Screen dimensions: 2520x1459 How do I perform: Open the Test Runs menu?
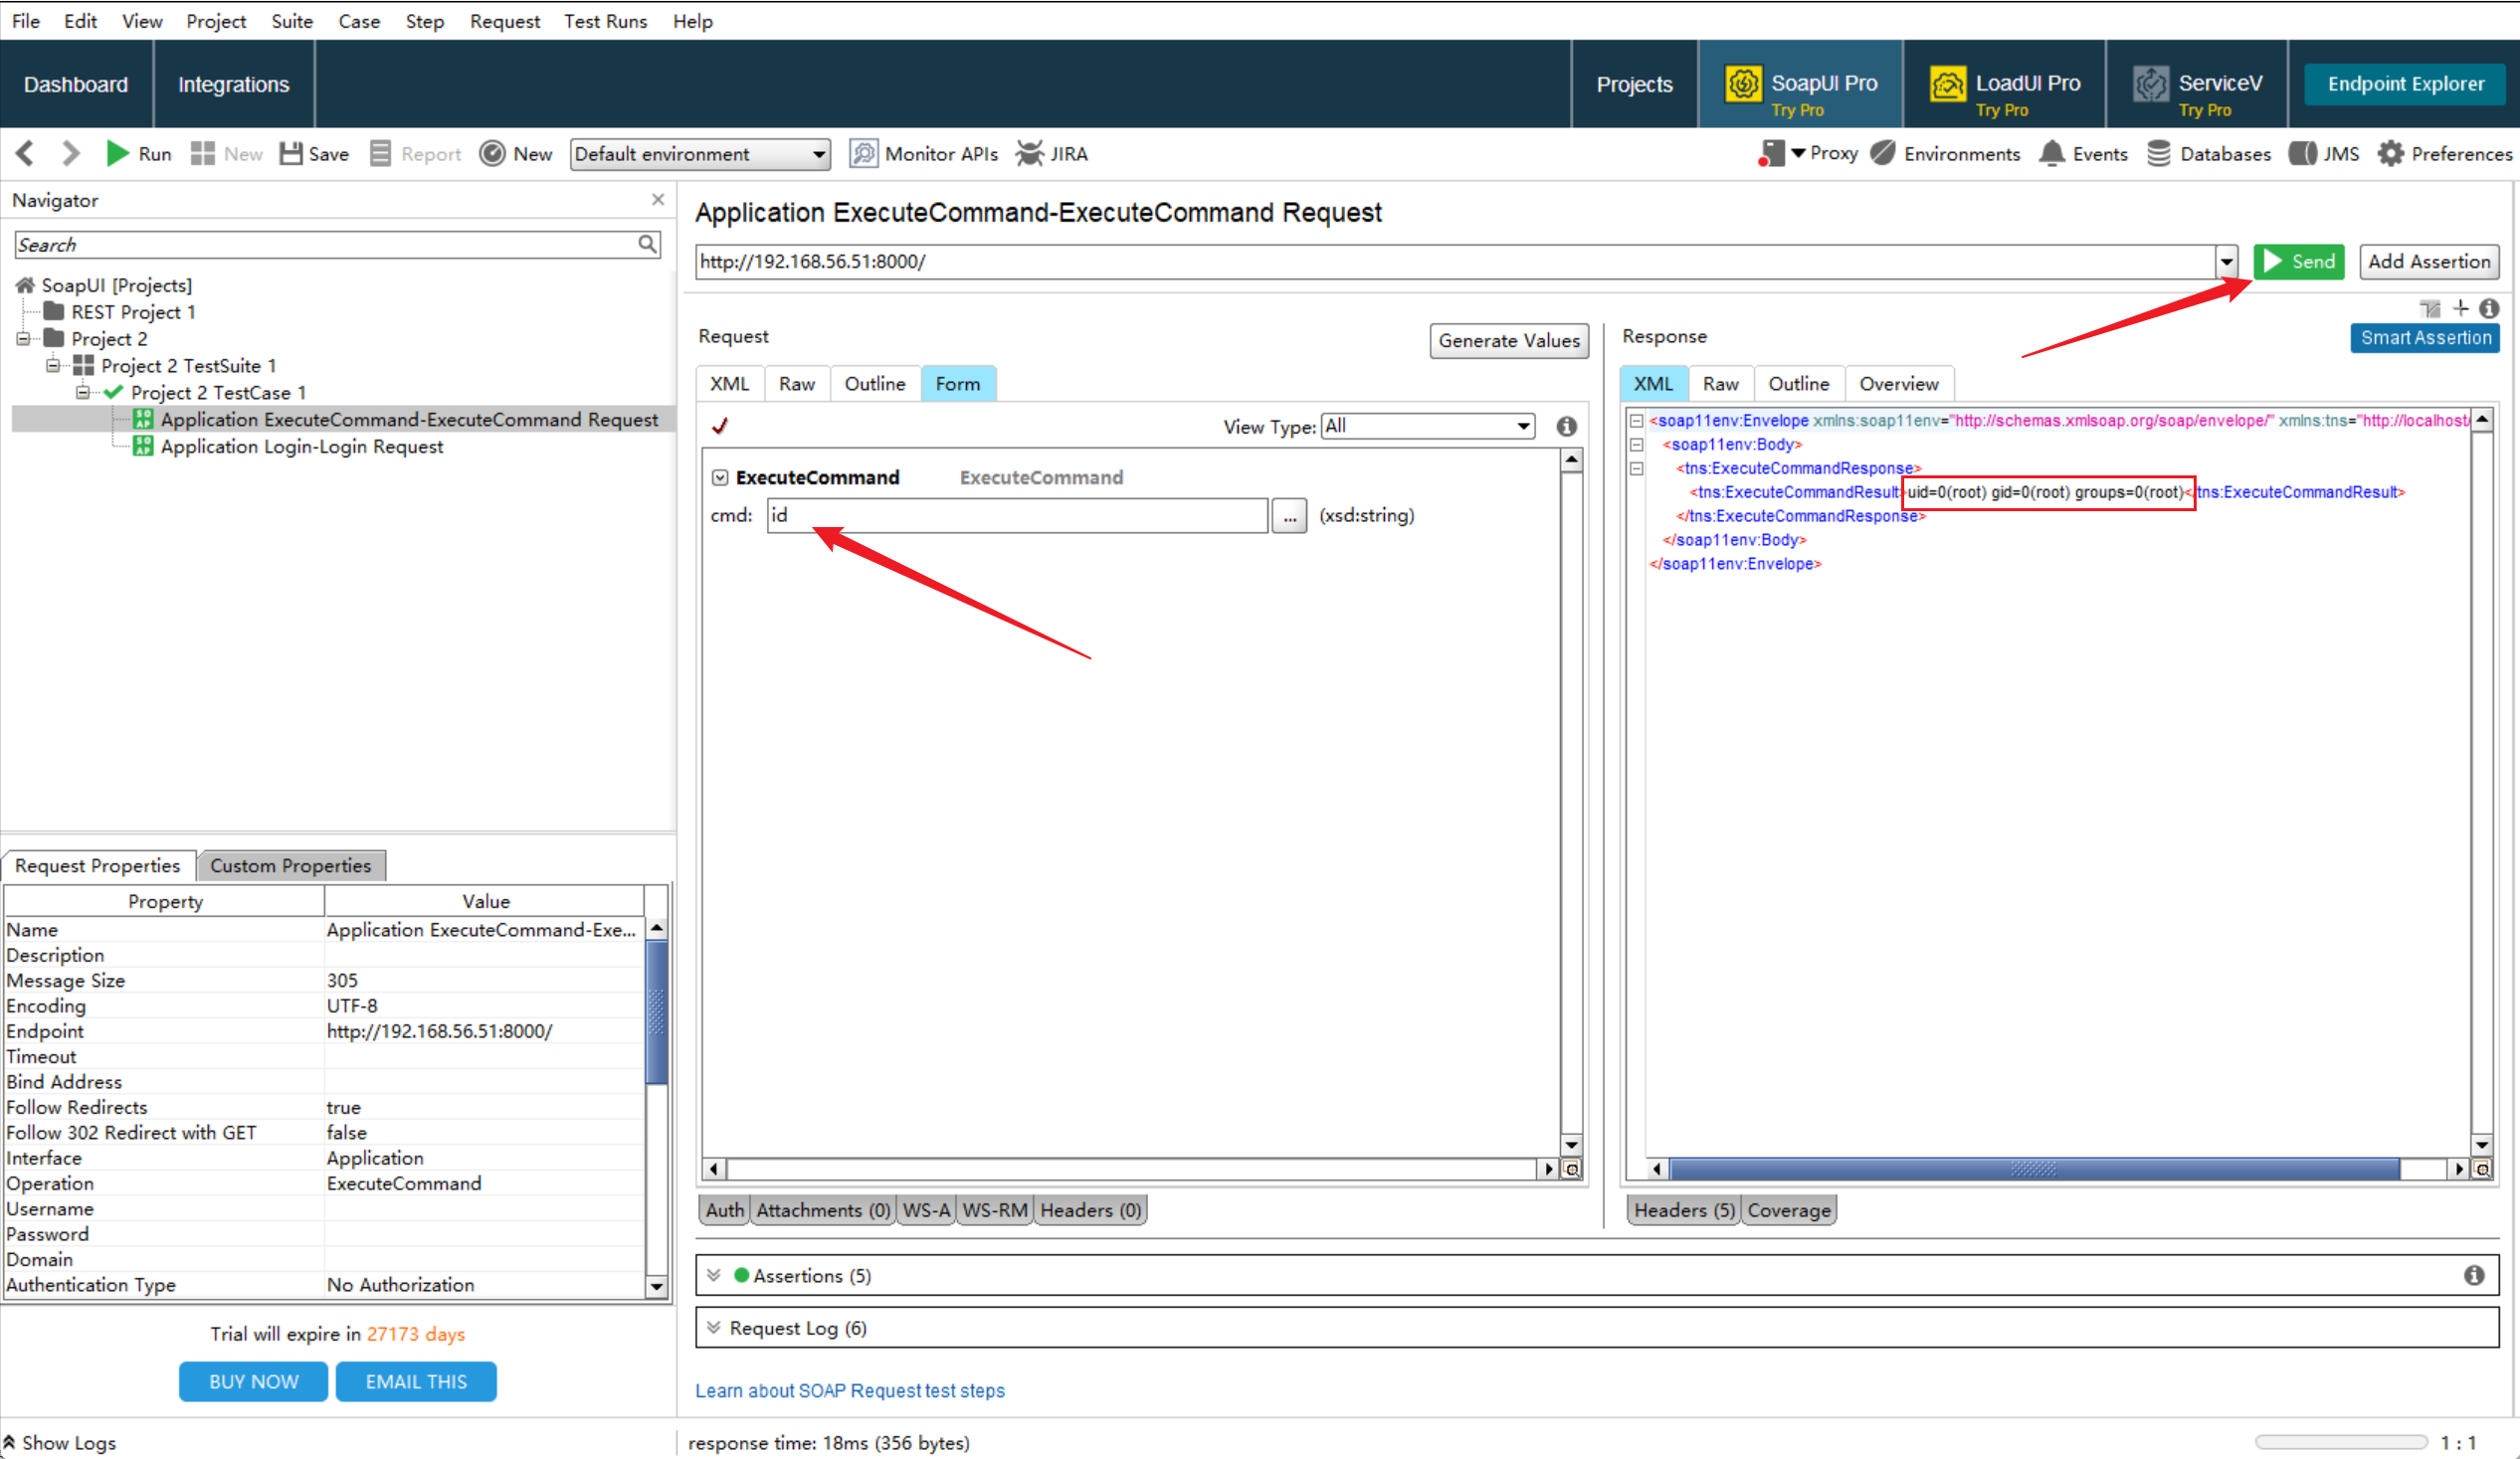click(604, 21)
